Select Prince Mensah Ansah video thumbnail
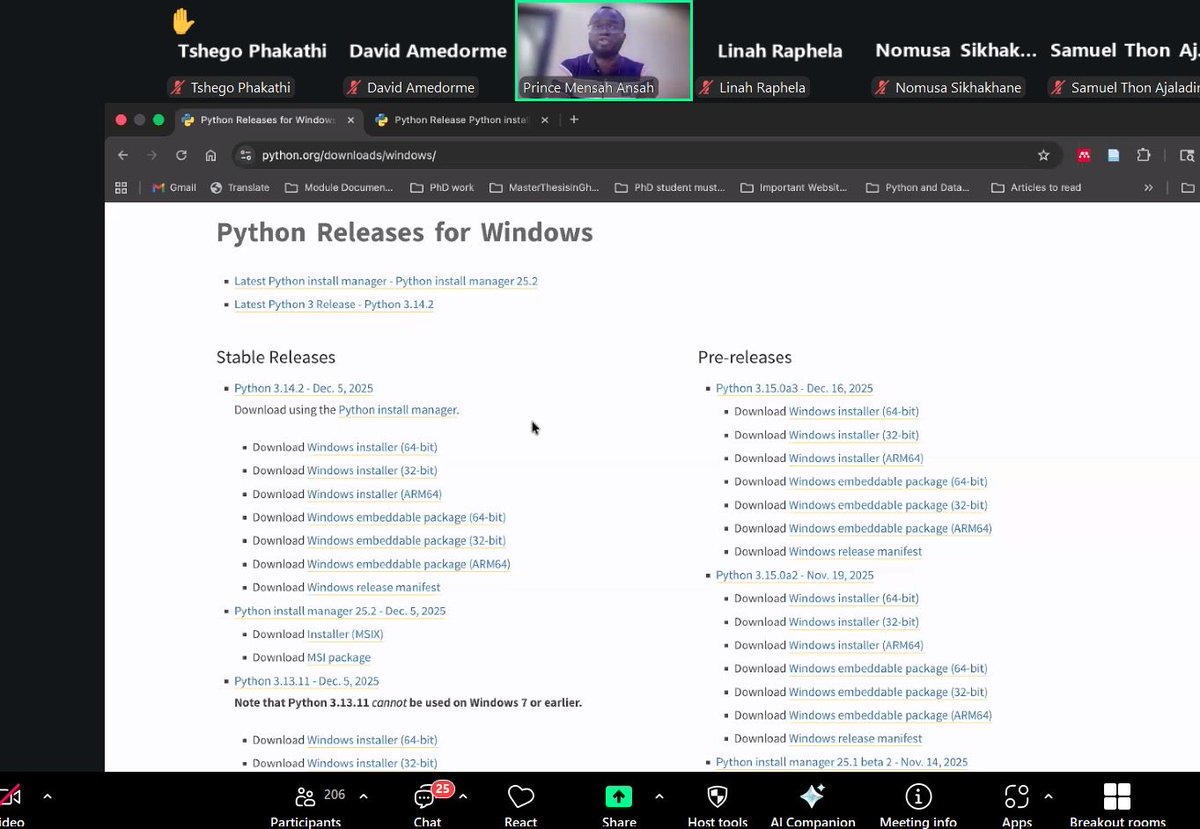The image size is (1200, 829). (603, 50)
